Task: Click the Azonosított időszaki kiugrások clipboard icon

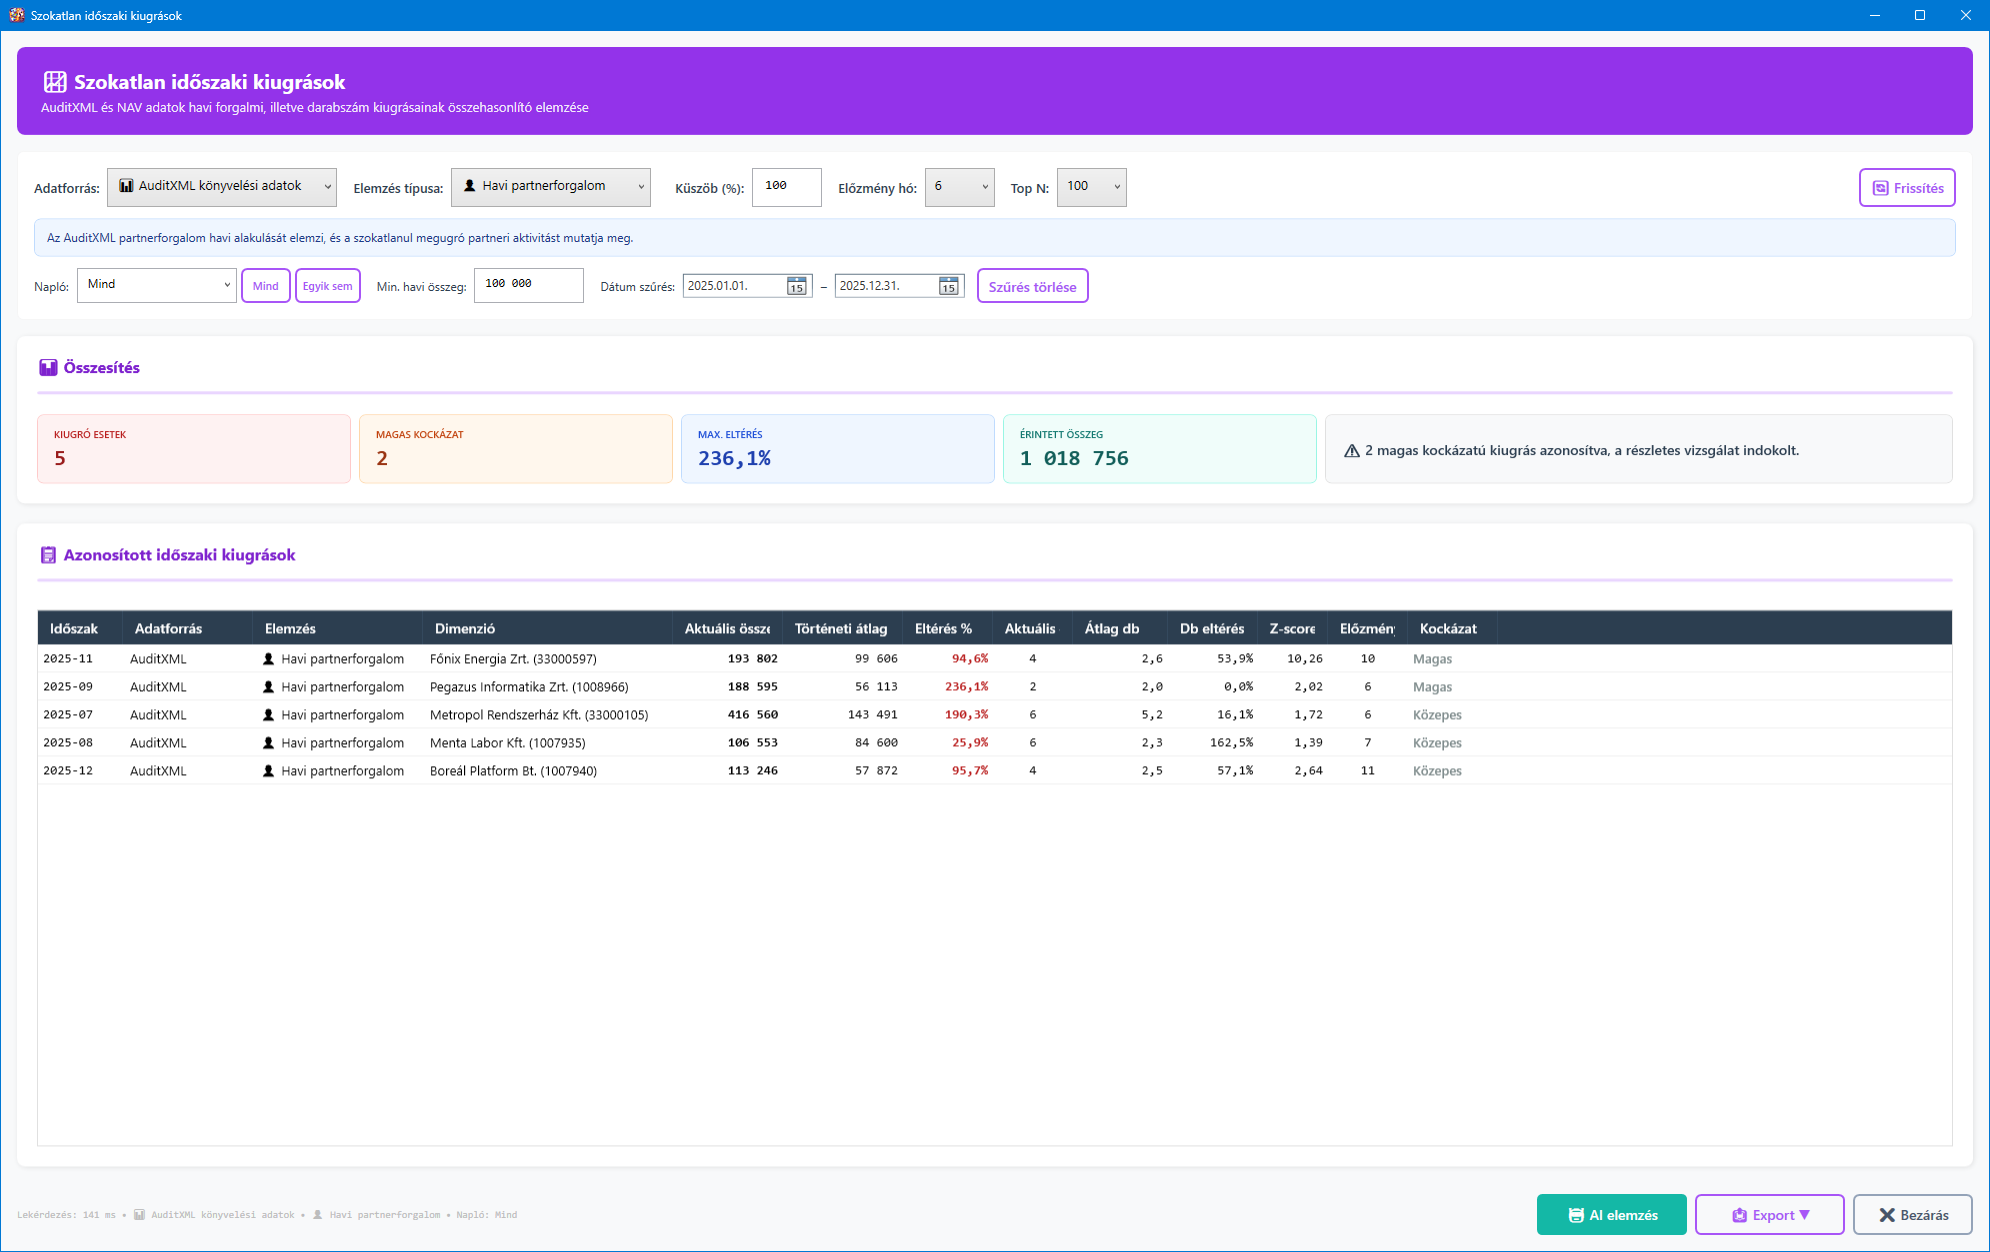Action: tap(48, 555)
